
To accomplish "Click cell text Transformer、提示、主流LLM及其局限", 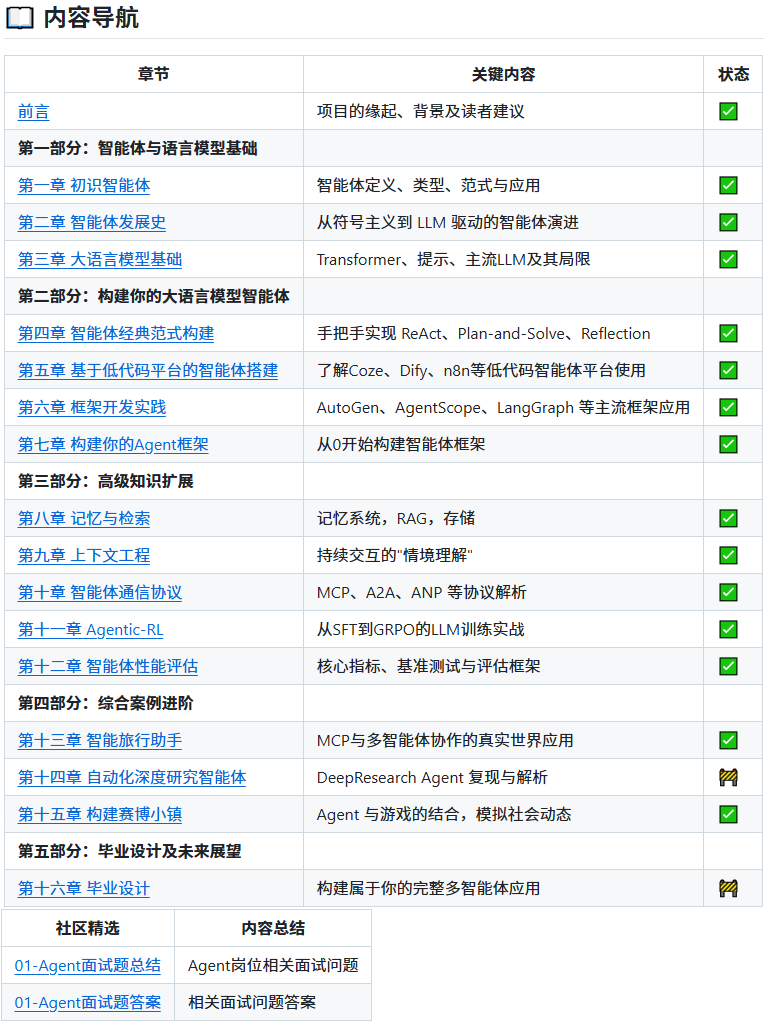I will pyautogui.click(x=453, y=260).
